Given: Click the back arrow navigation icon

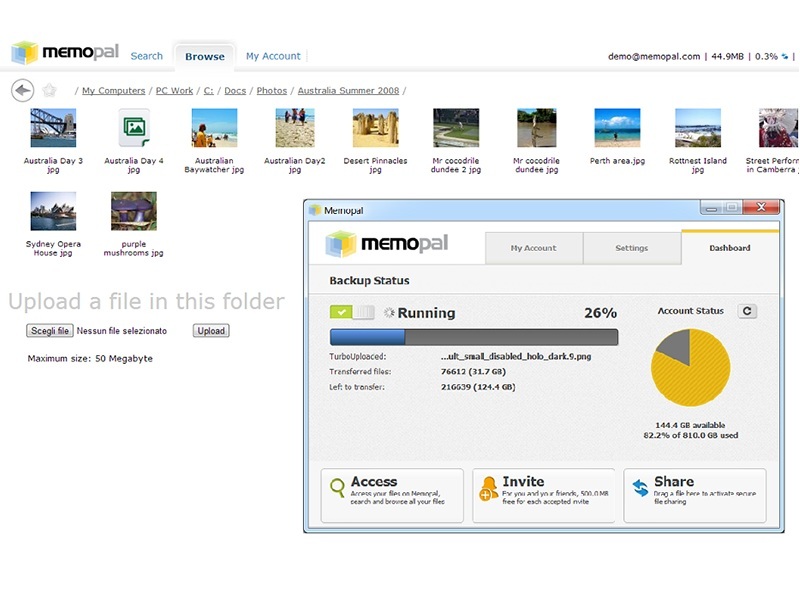Looking at the screenshot, I should 22,90.
